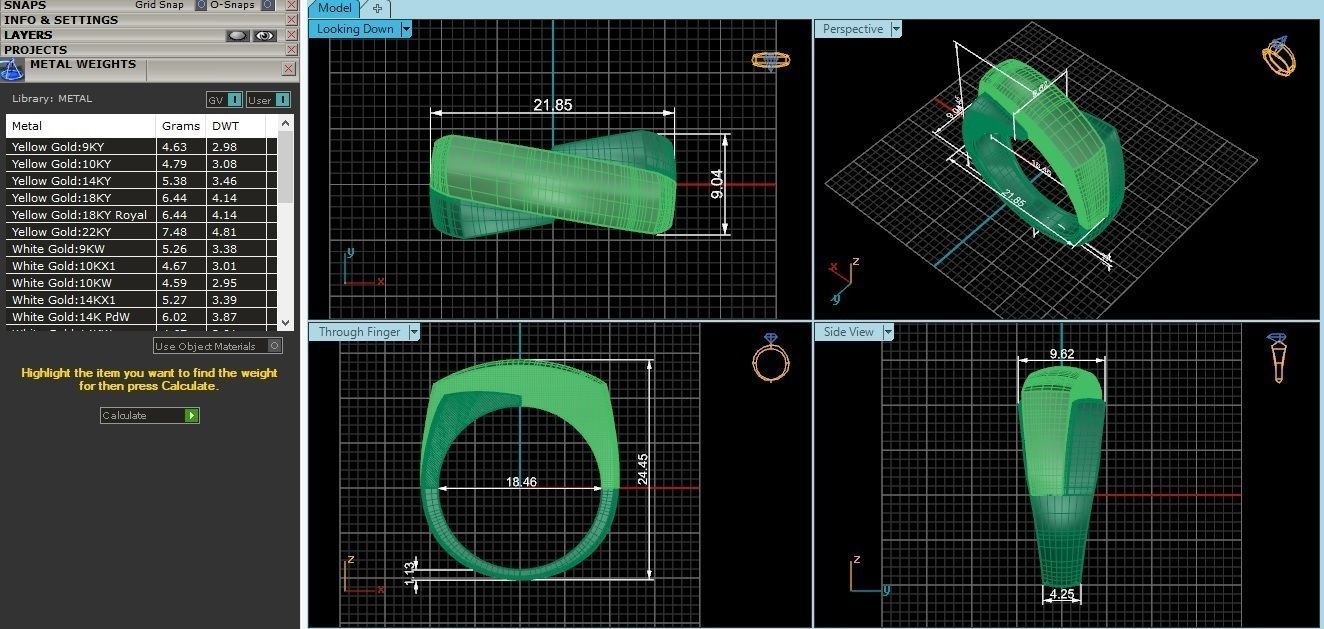Screen dimensions: 1324x629
Task: Toggle O-Snaps on or off
Action: click(267, 5)
